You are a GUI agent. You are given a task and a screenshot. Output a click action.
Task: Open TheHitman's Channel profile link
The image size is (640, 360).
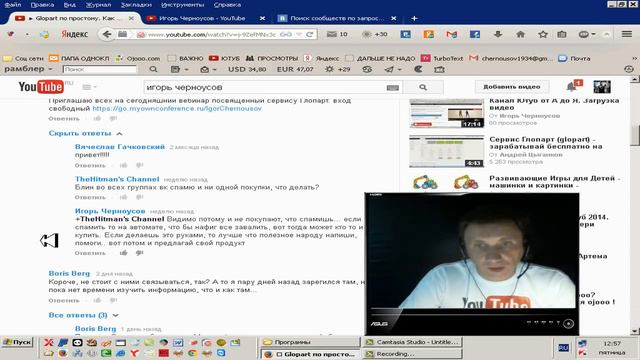[117, 179]
